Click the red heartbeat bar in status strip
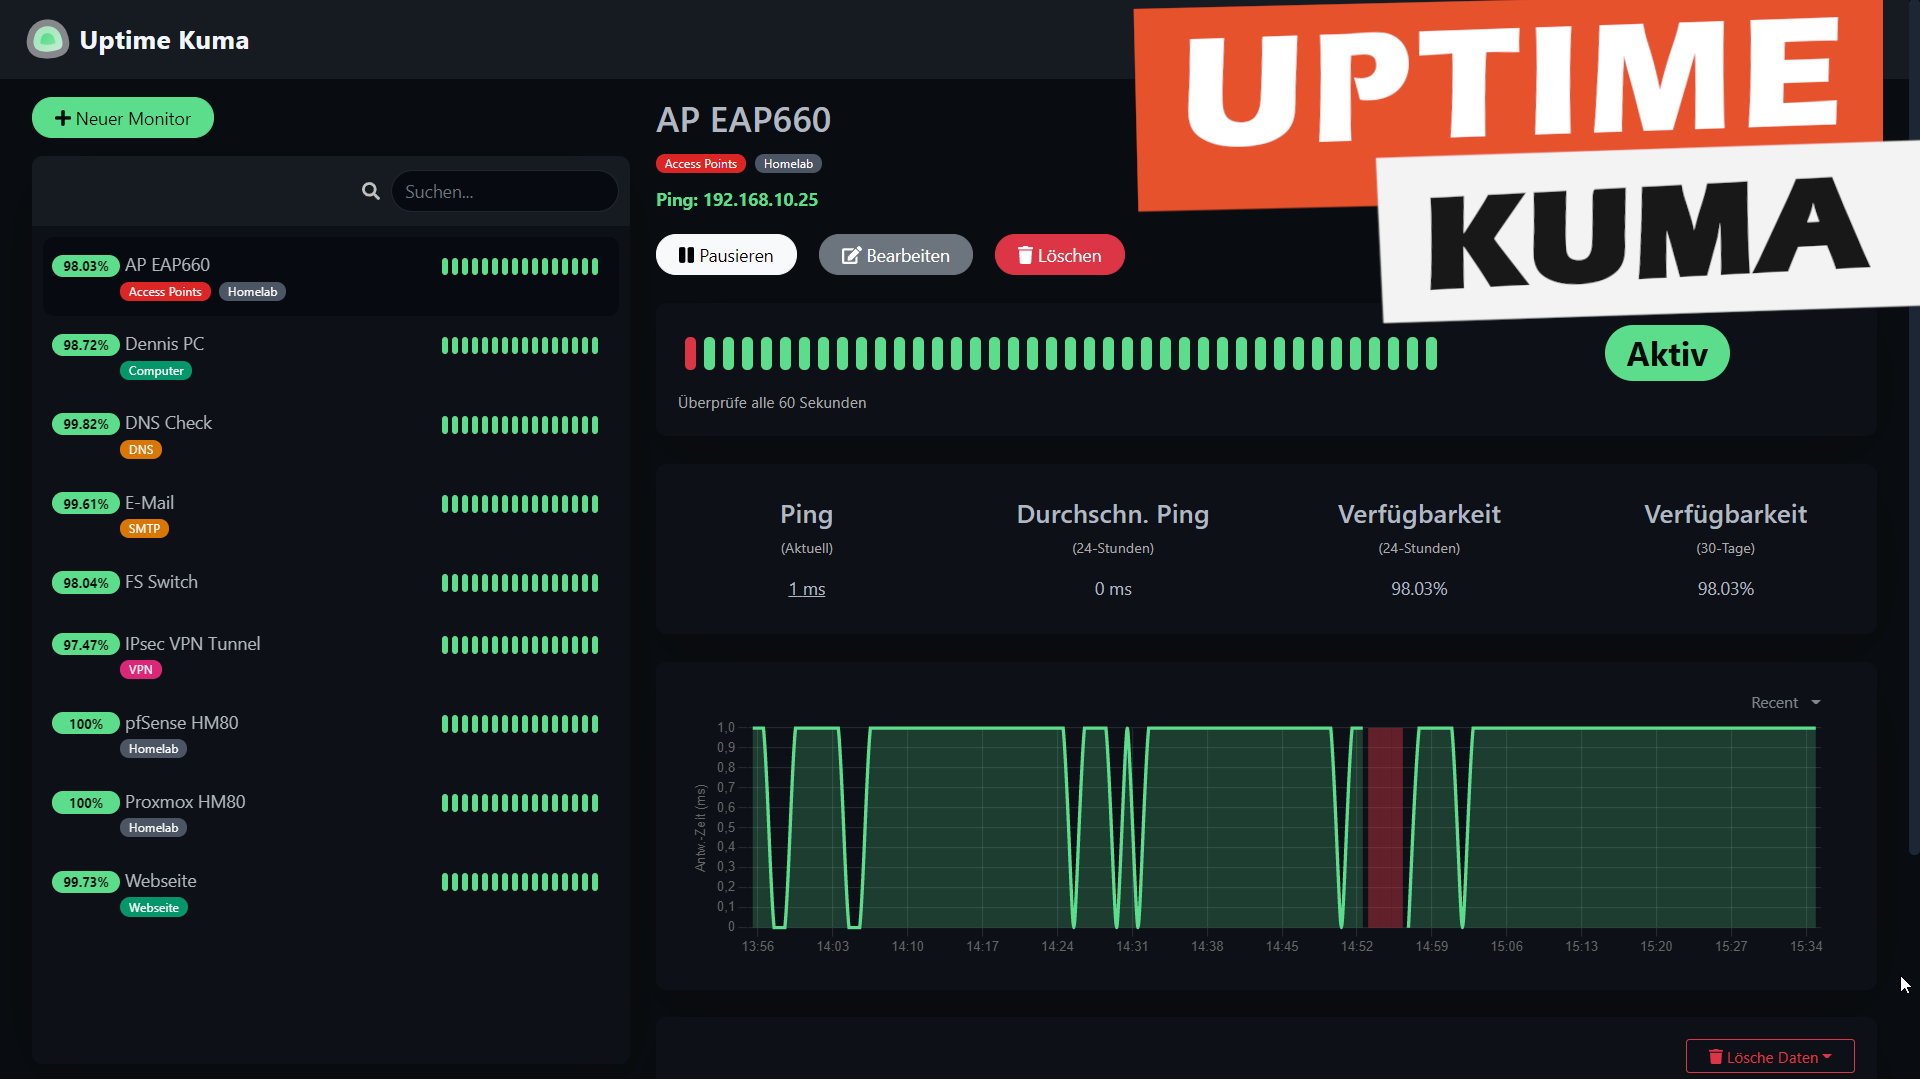Image resolution: width=1920 pixels, height=1080 pixels. pyautogui.click(x=690, y=353)
